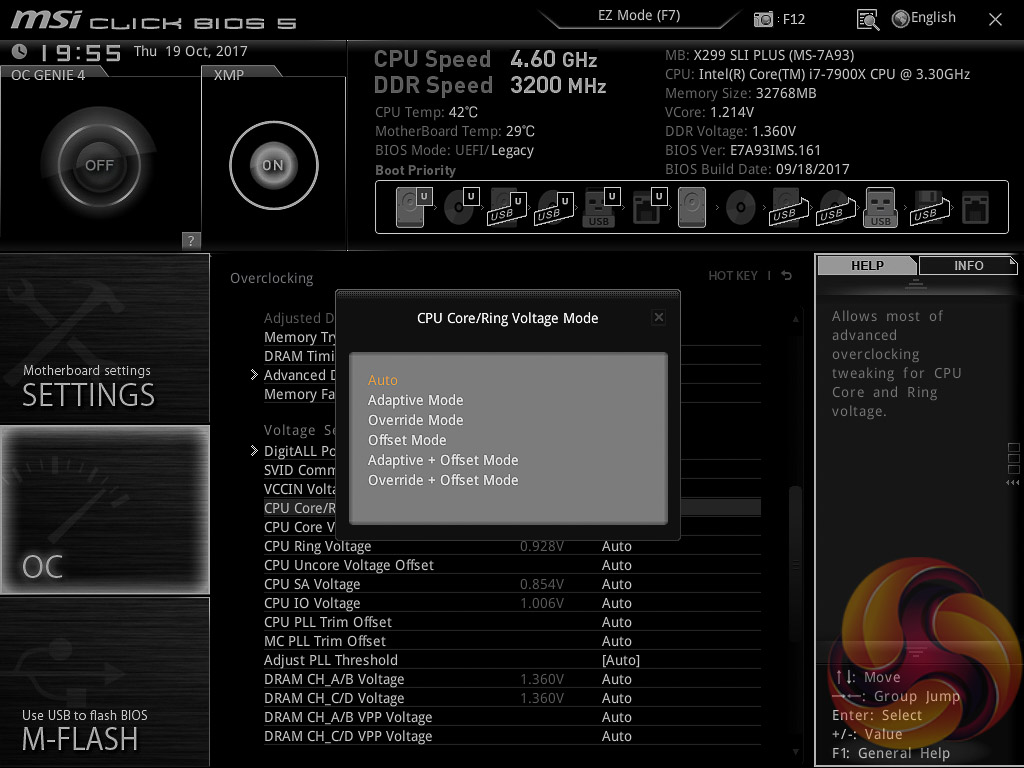This screenshot has height=768, width=1024.
Task: Toggle the XMP ON knob
Action: (x=274, y=165)
